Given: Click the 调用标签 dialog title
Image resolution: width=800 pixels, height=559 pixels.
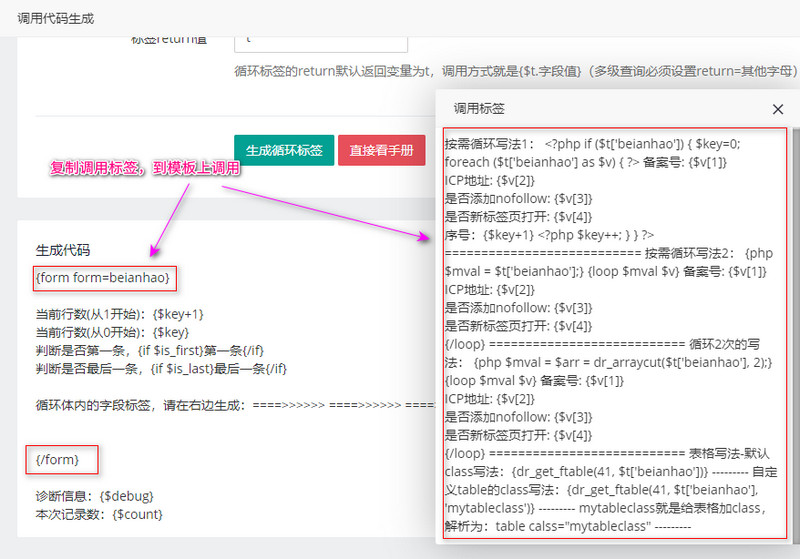Looking at the screenshot, I should click(479, 109).
